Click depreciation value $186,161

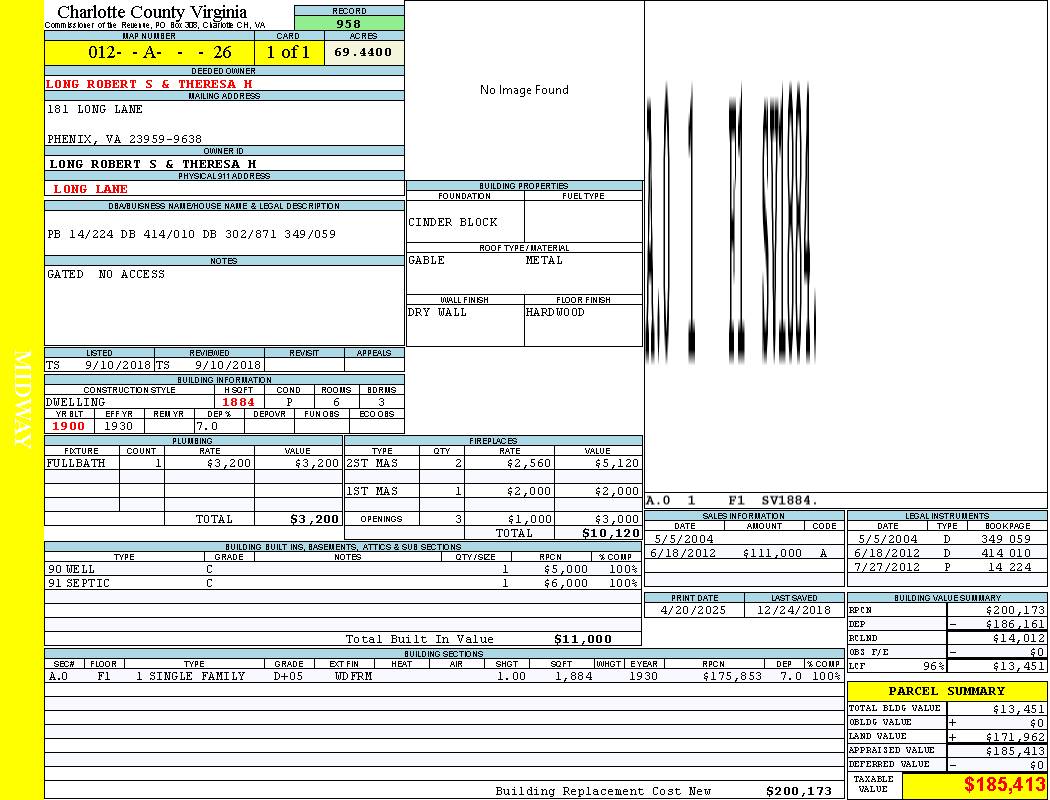click(1015, 624)
